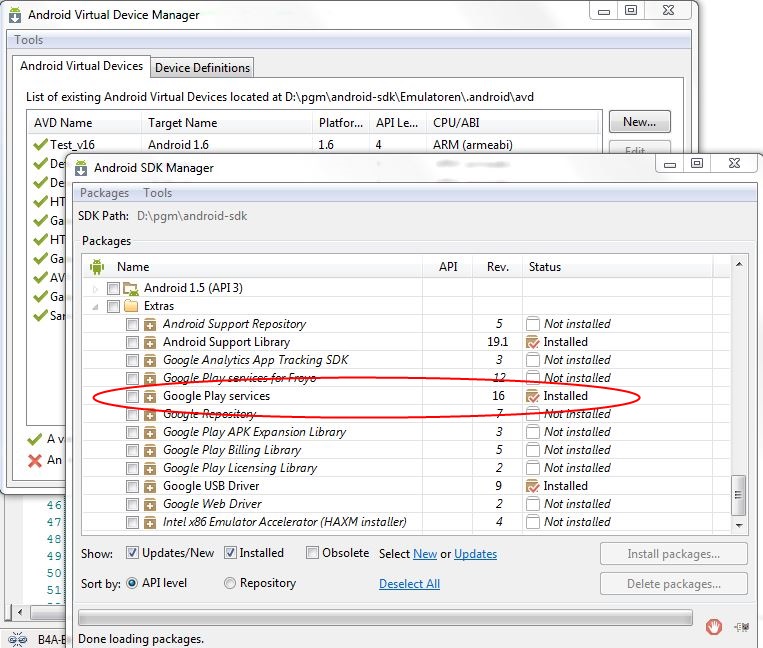Check the Google Play services checkbox
Viewport: 763px width, 648px height.
pyautogui.click(x=132, y=396)
